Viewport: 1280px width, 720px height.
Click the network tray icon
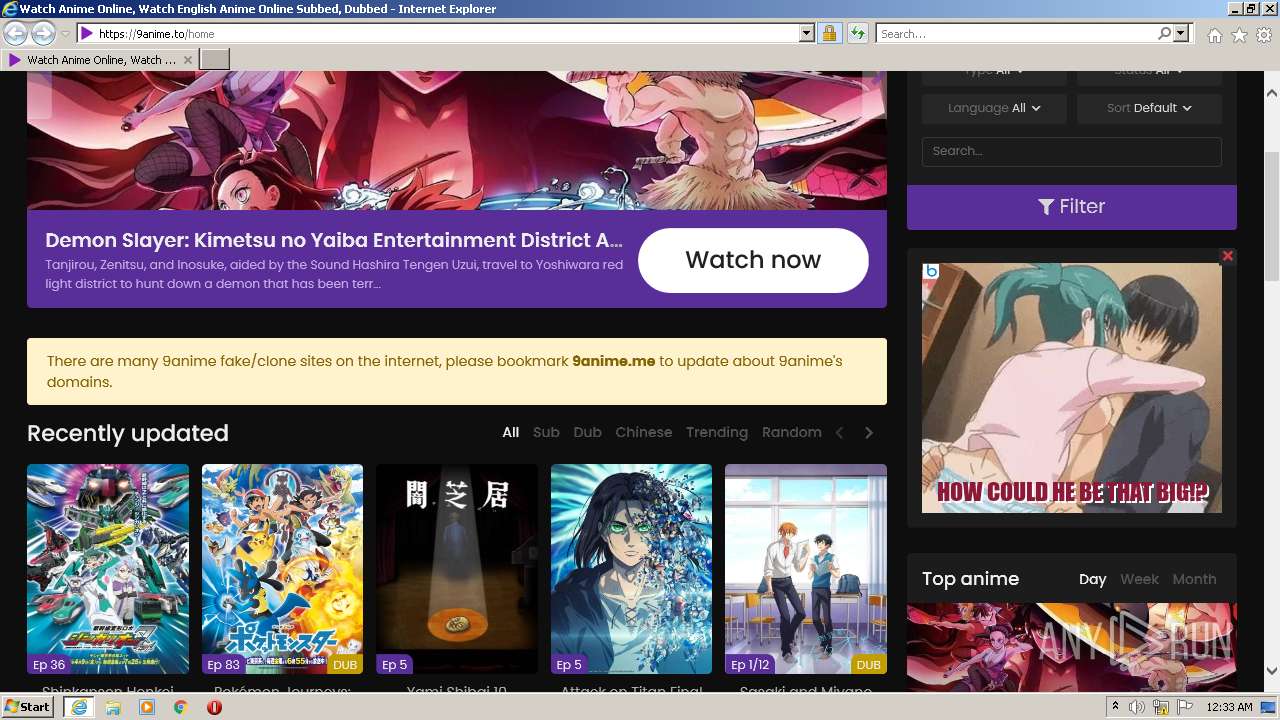pos(1161,707)
